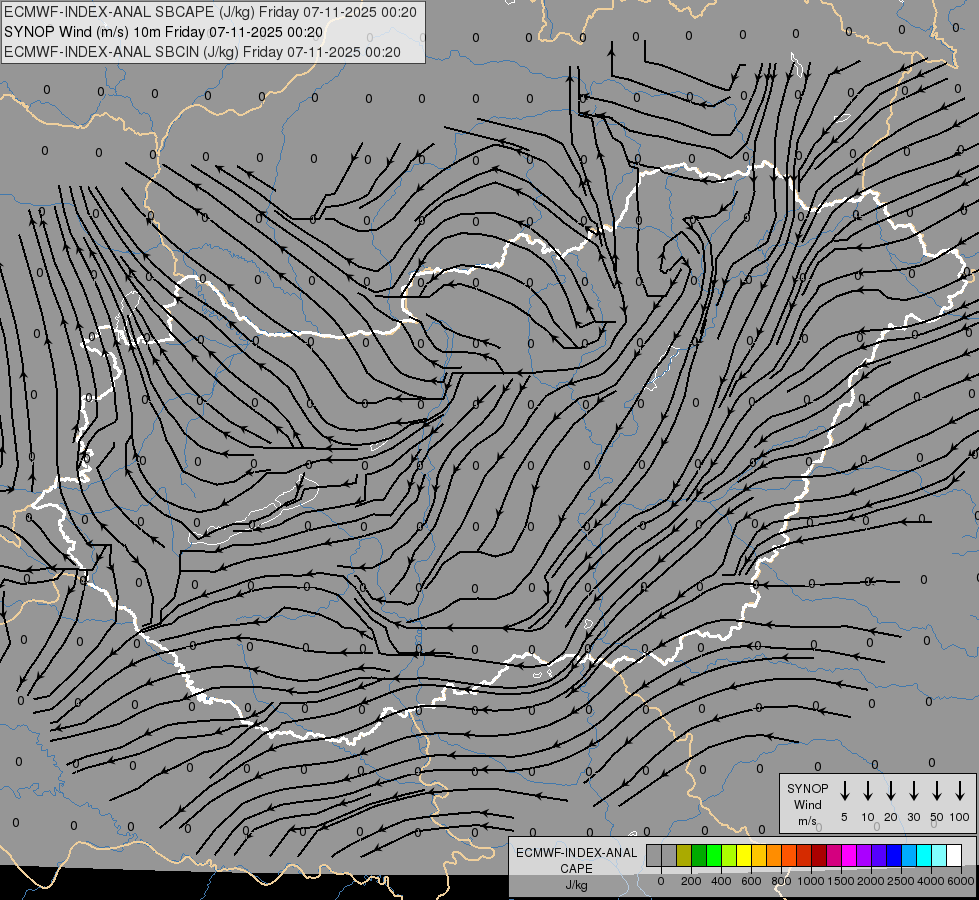The width and height of the screenshot is (979, 900).
Task: Pick the olive swatch in the CAPE scale
Action: pos(684,856)
